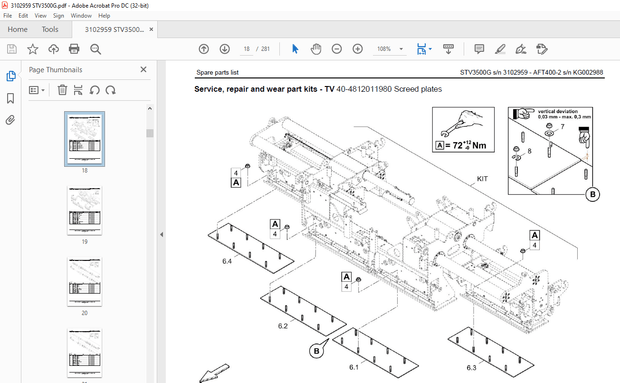Zoom out with the minus button
620x383 pixels.
(x=336, y=49)
